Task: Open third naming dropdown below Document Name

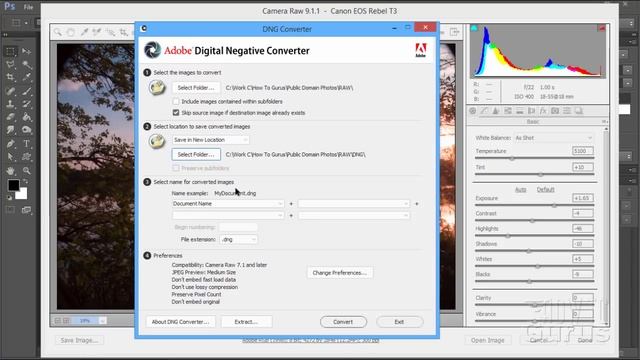Action: coord(228,215)
